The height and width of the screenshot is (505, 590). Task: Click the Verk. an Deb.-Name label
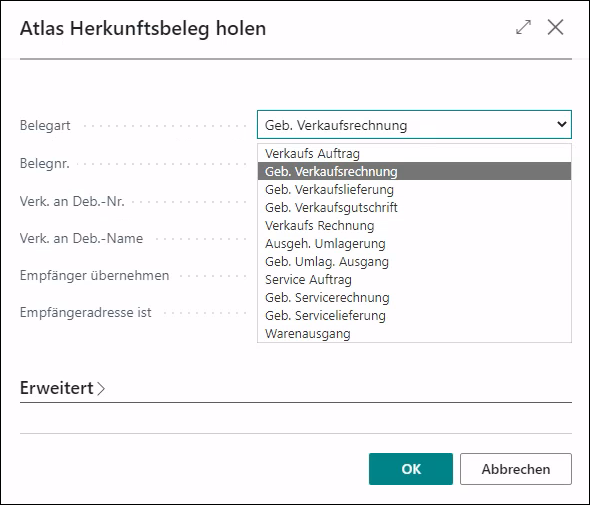click(x=81, y=238)
